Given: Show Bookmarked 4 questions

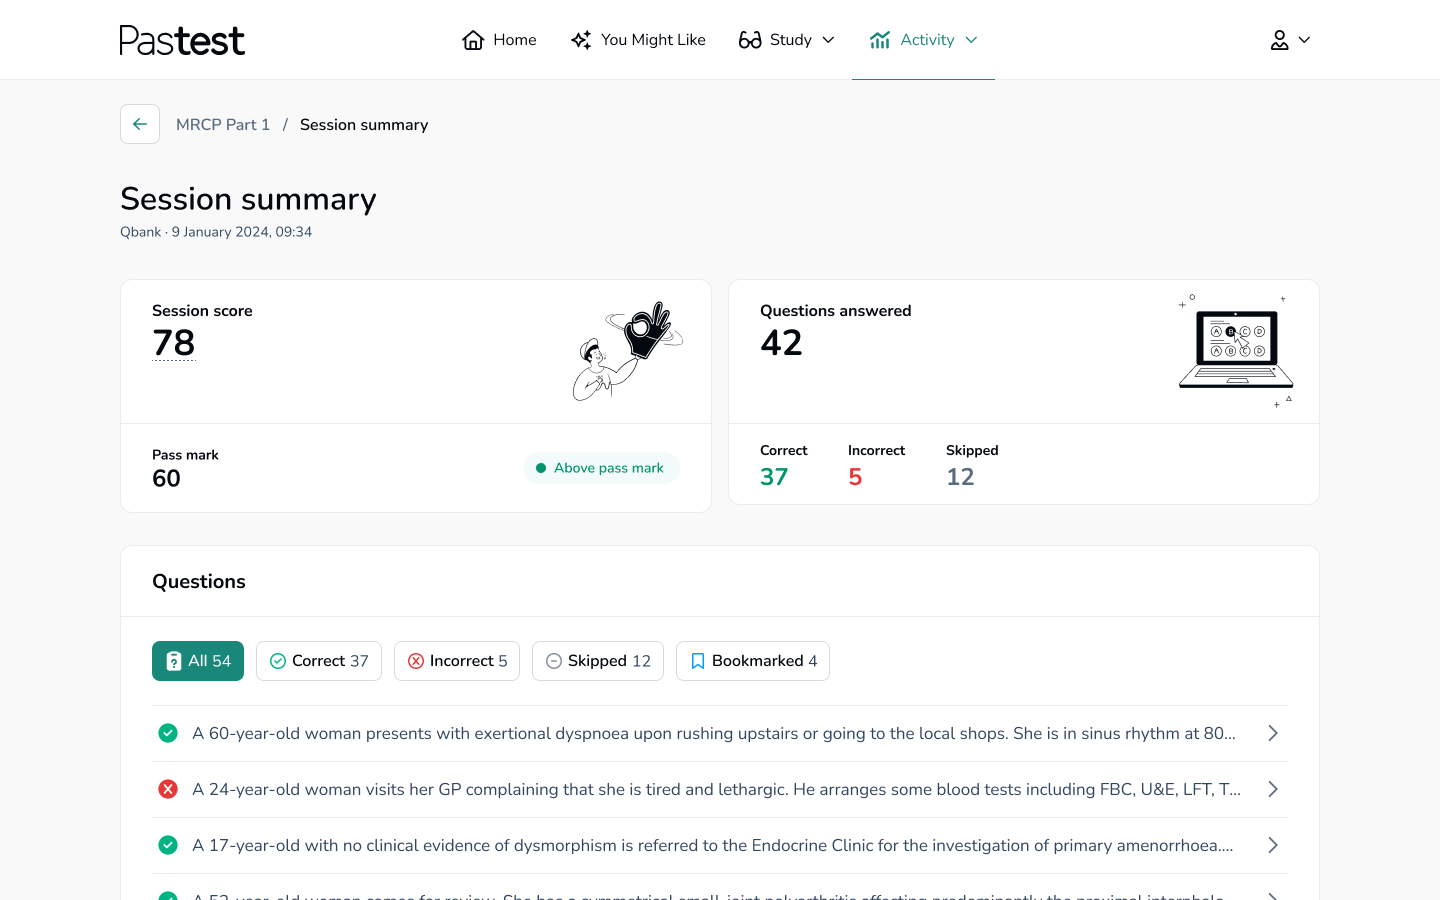Looking at the screenshot, I should (753, 661).
